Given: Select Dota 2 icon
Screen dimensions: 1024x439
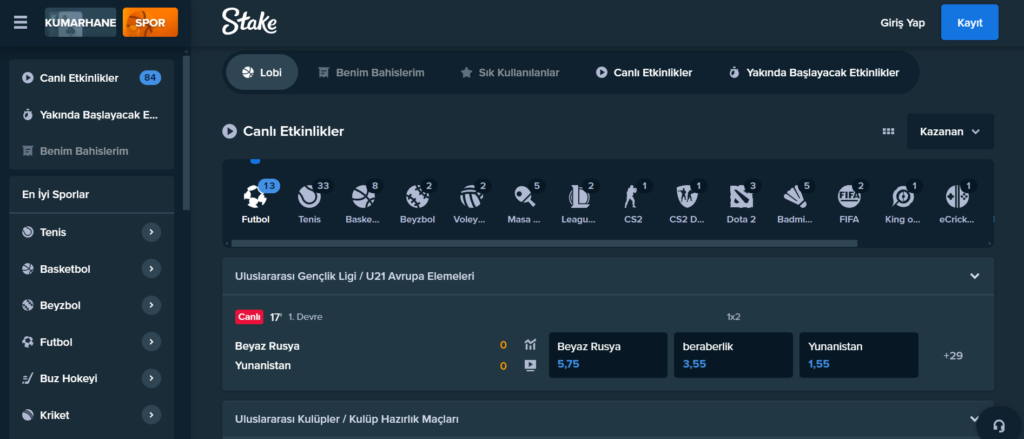Looking at the screenshot, I should [741, 203].
